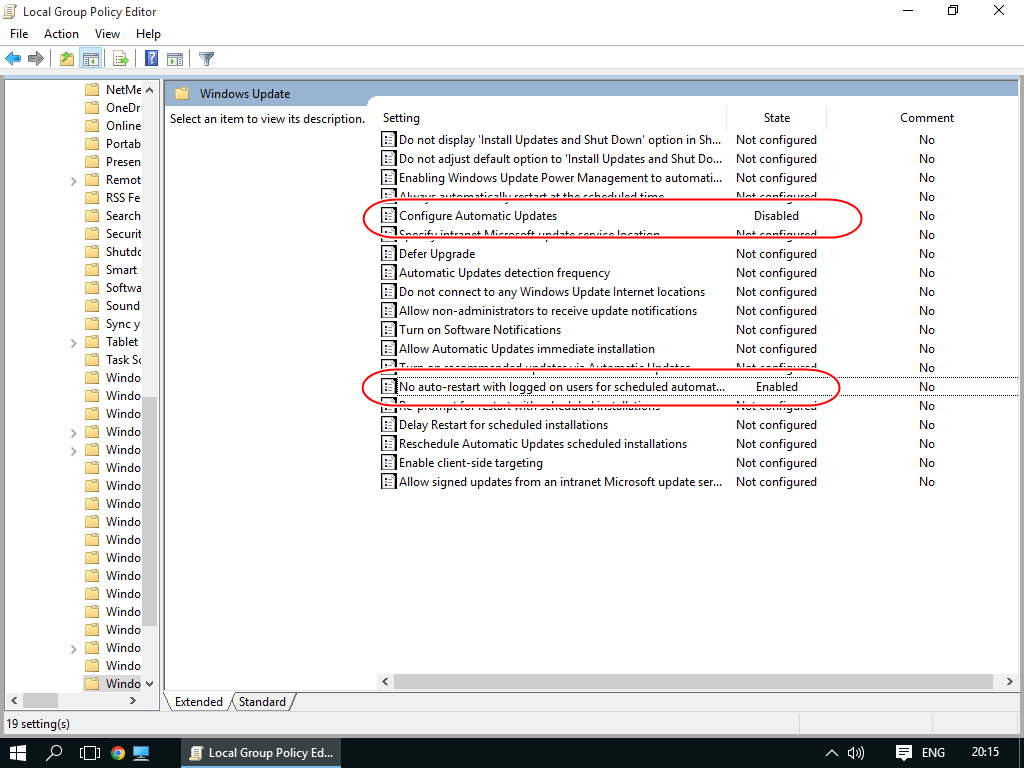Click the Task View taskbar icon
The height and width of the screenshot is (768, 1024).
coord(90,752)
